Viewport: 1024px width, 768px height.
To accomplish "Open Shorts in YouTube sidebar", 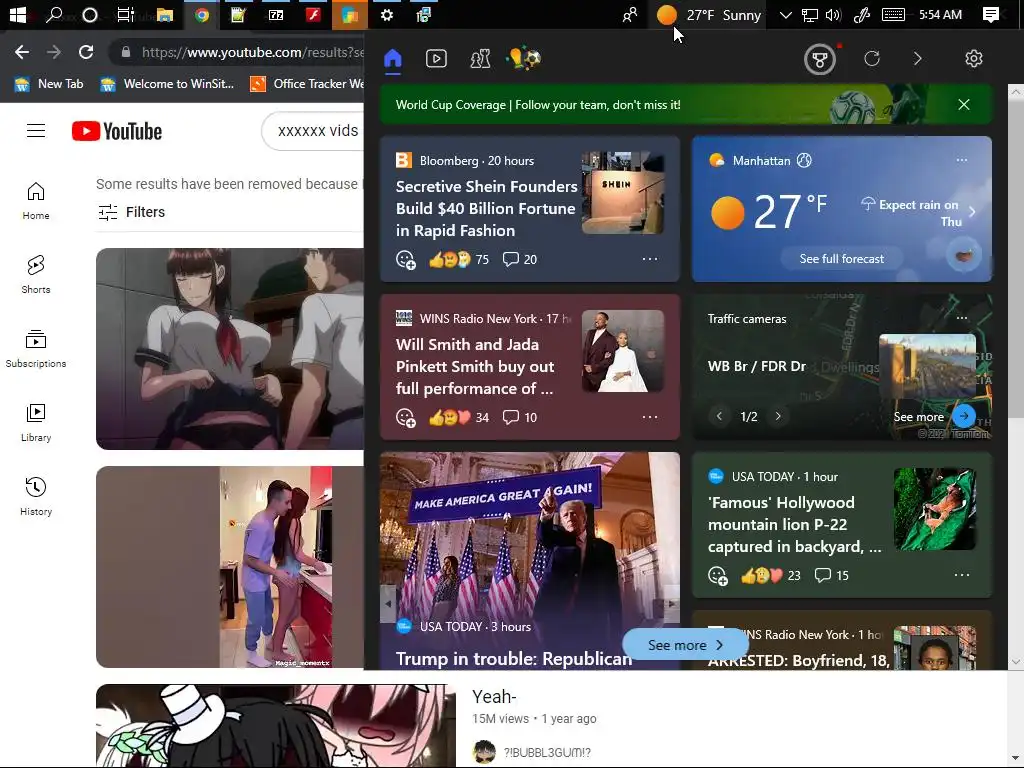I will (36, 274).
